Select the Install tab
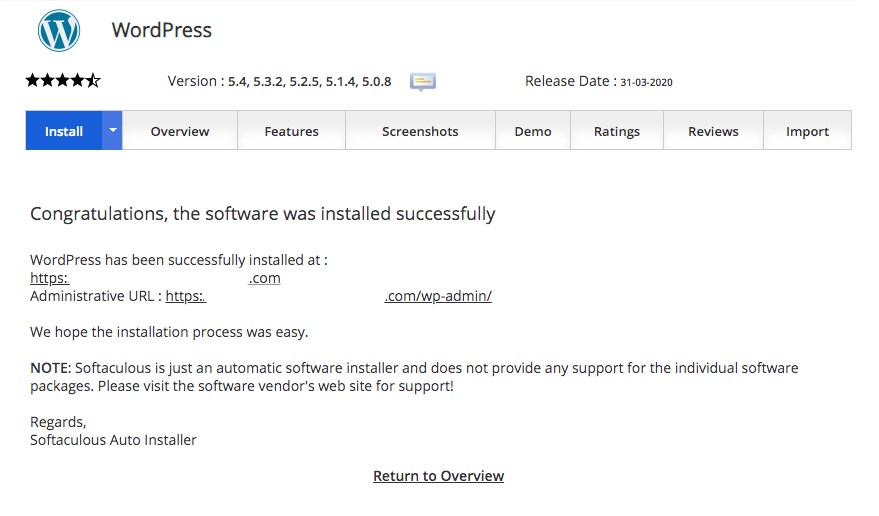Image resolution: width=879 pixels, height=516 pixels. coord(64,131)
